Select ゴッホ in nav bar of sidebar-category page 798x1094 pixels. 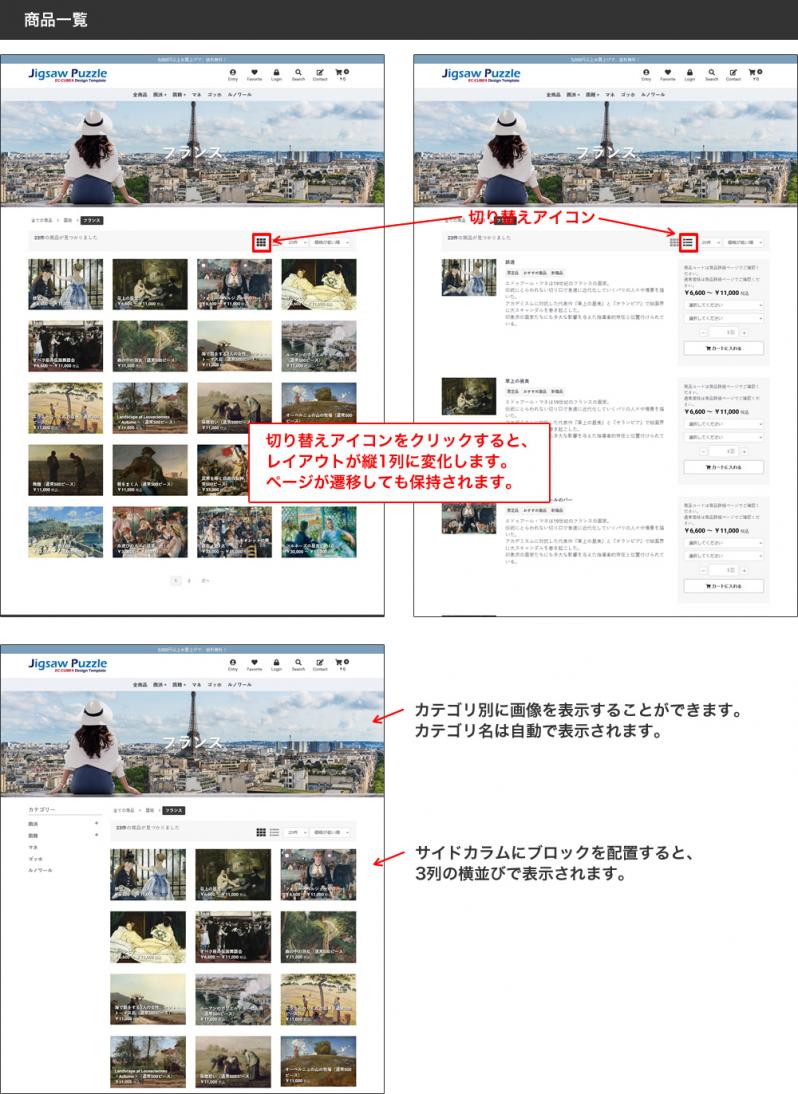pyautogui.click(x=214, y=684)
